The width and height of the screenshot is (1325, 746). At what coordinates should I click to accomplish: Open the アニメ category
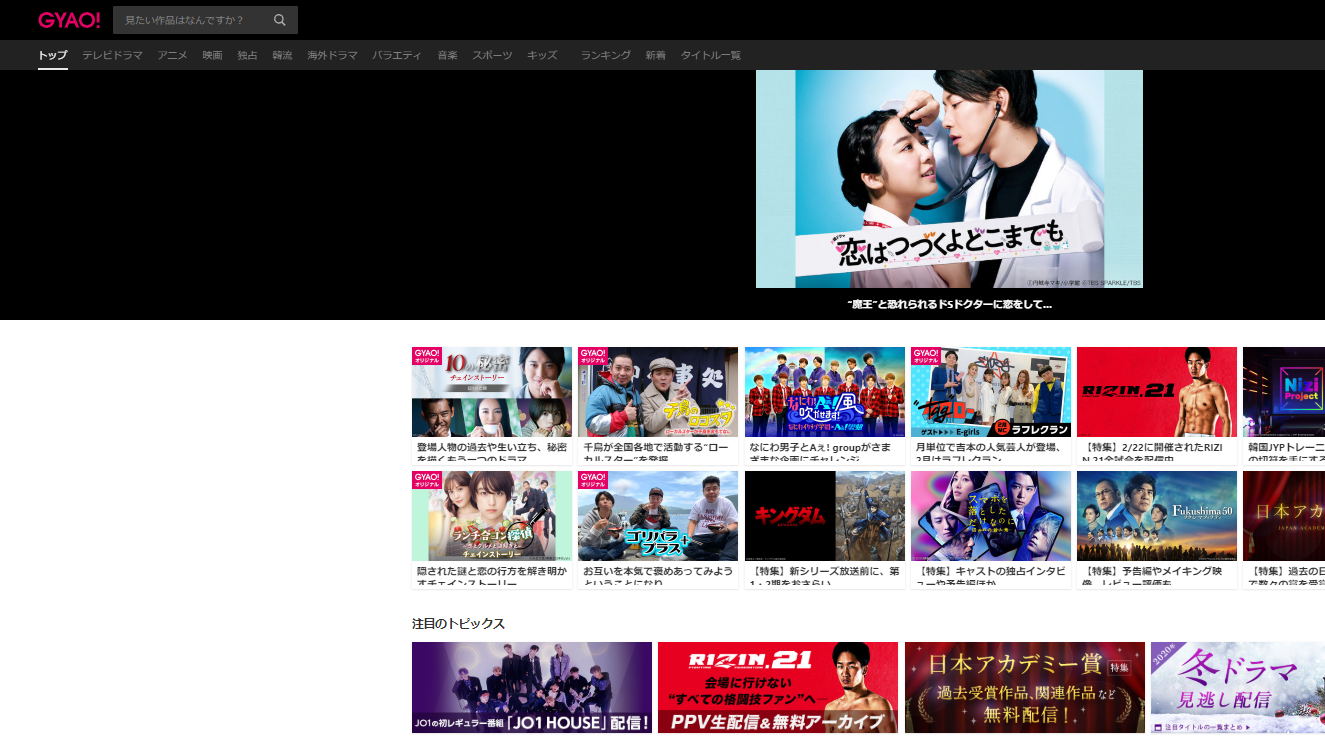pos(172,55)
